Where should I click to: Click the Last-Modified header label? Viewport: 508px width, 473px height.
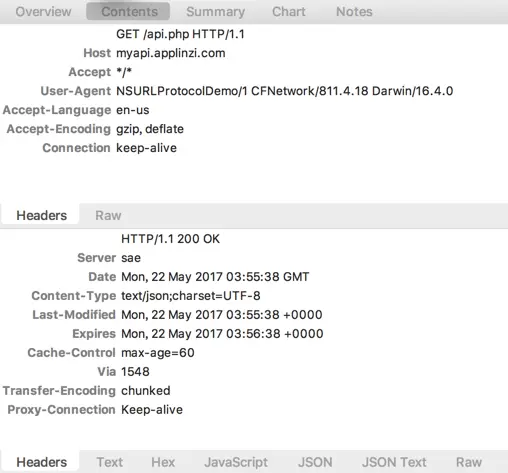[74, 315]
